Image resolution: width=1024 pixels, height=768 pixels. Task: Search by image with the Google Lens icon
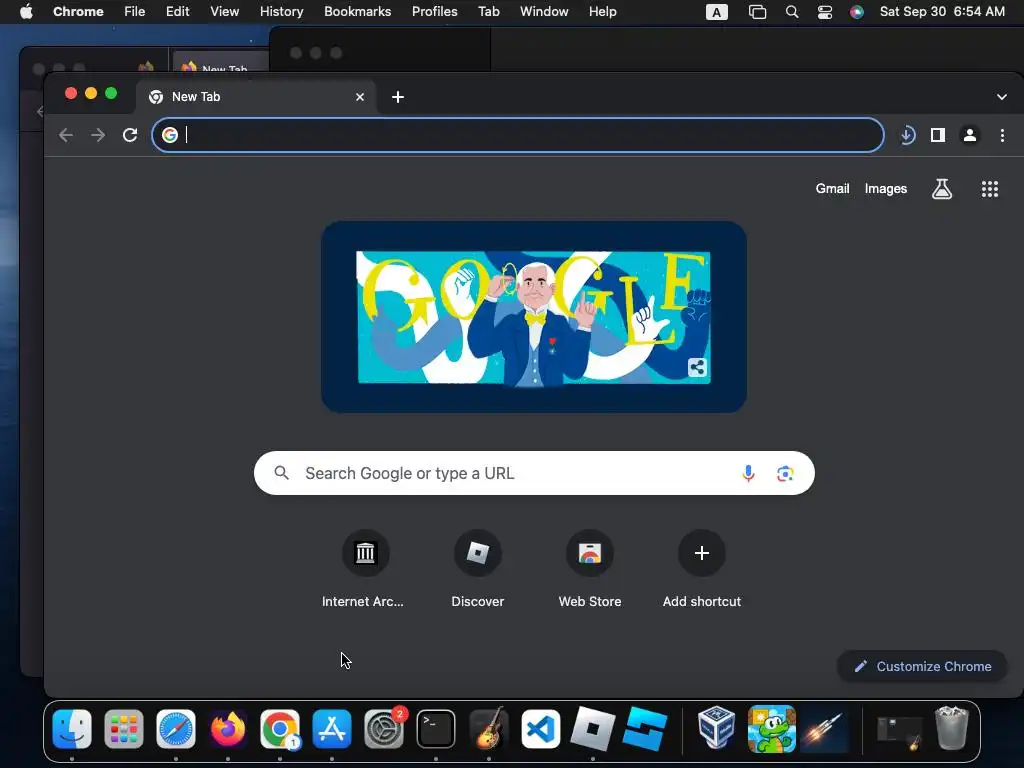click(785, 473)
